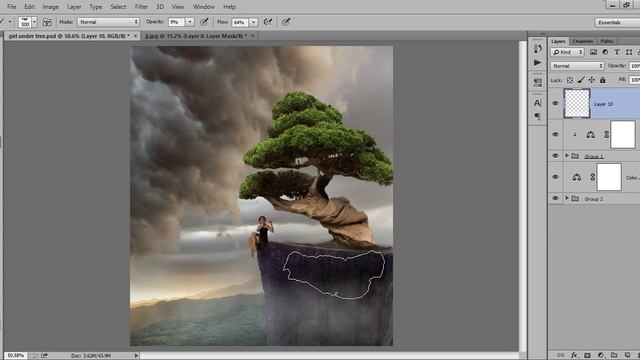Click the color balance icon above Group 1
The image size is (640, 360).
[x=590, y=135]
